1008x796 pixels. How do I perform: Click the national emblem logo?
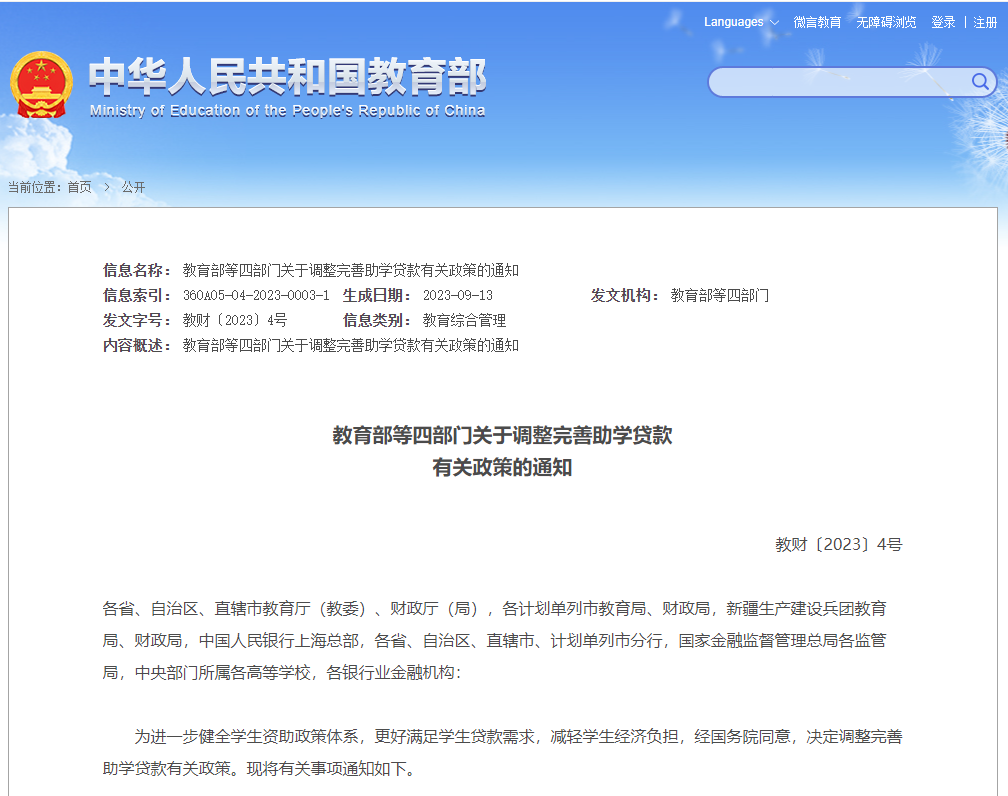point(41,84)
